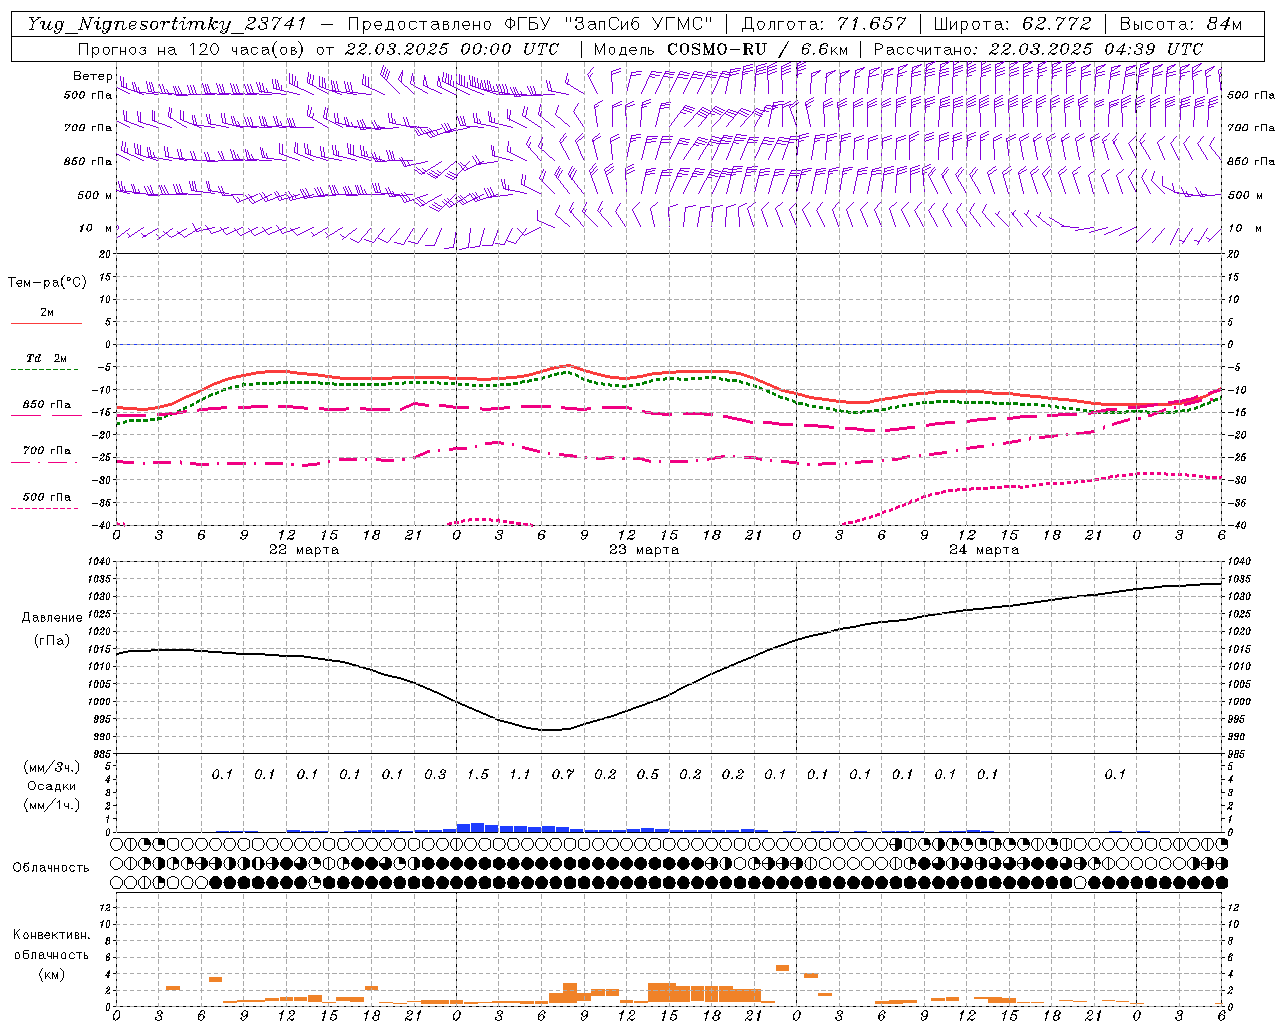This screenshot has width=1280, height=1024.
Task: Click the Облачность panel label
Action: pos(51,867)
